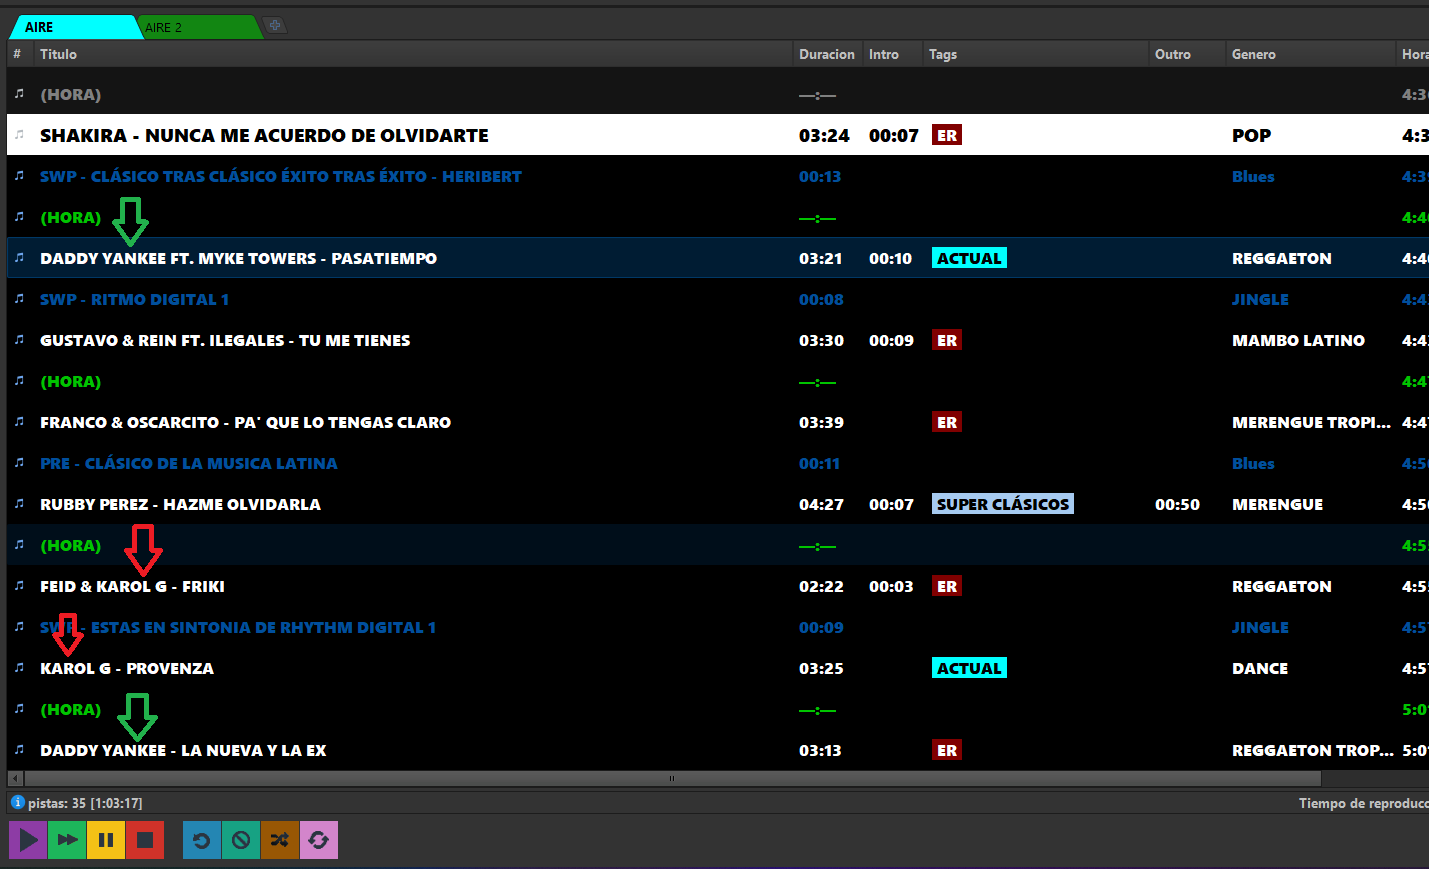Click the ER tag on Tu Me Tienes row
Viewport: 1429px width, 869px height.
947,340
